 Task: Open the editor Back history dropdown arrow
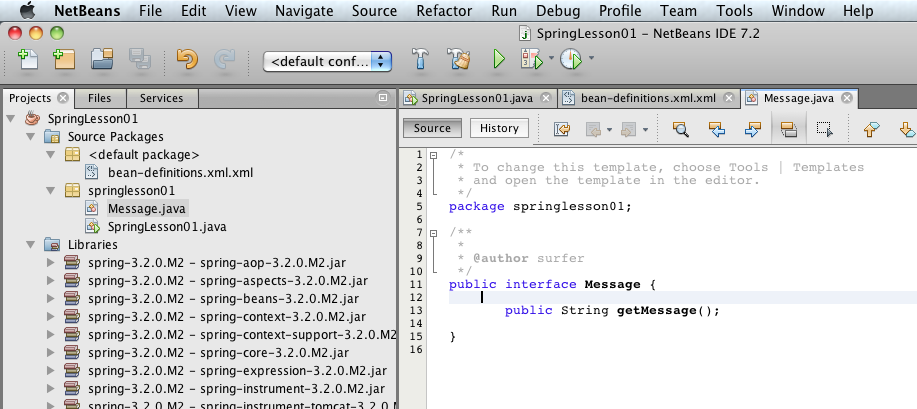point(609,130)
